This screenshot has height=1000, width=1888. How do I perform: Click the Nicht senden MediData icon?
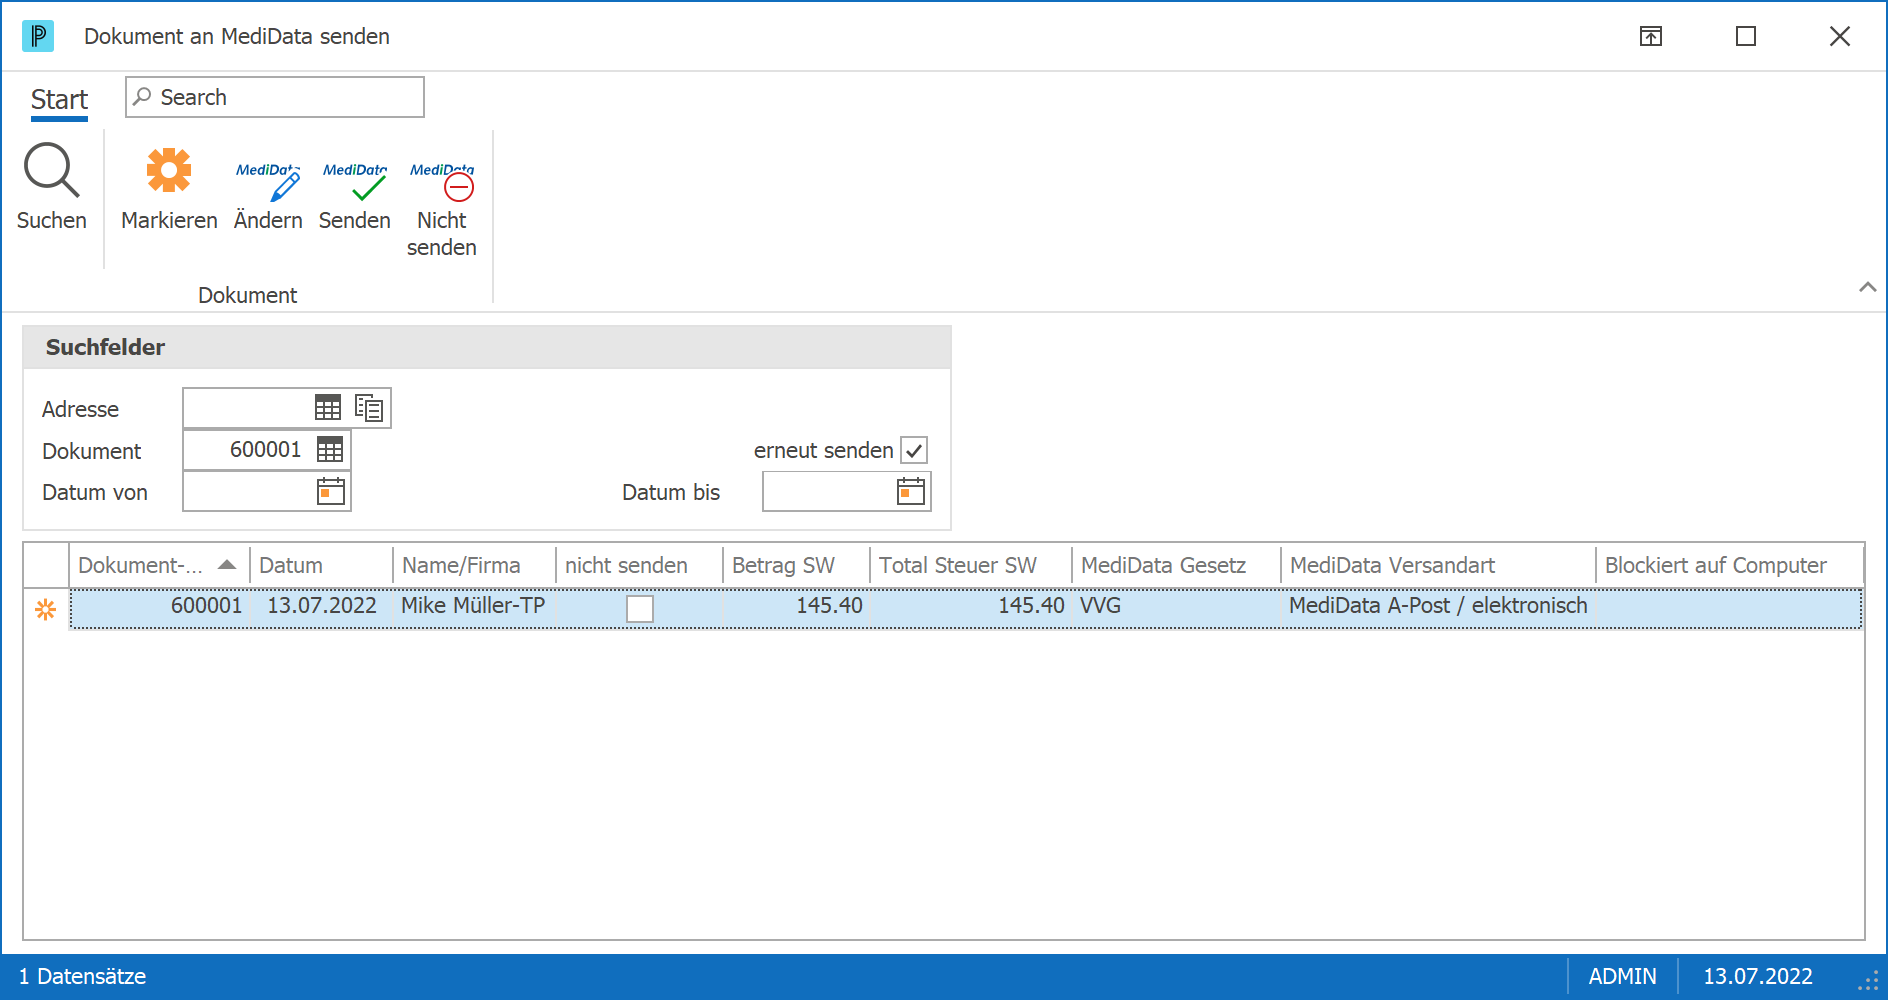(442, 181)
